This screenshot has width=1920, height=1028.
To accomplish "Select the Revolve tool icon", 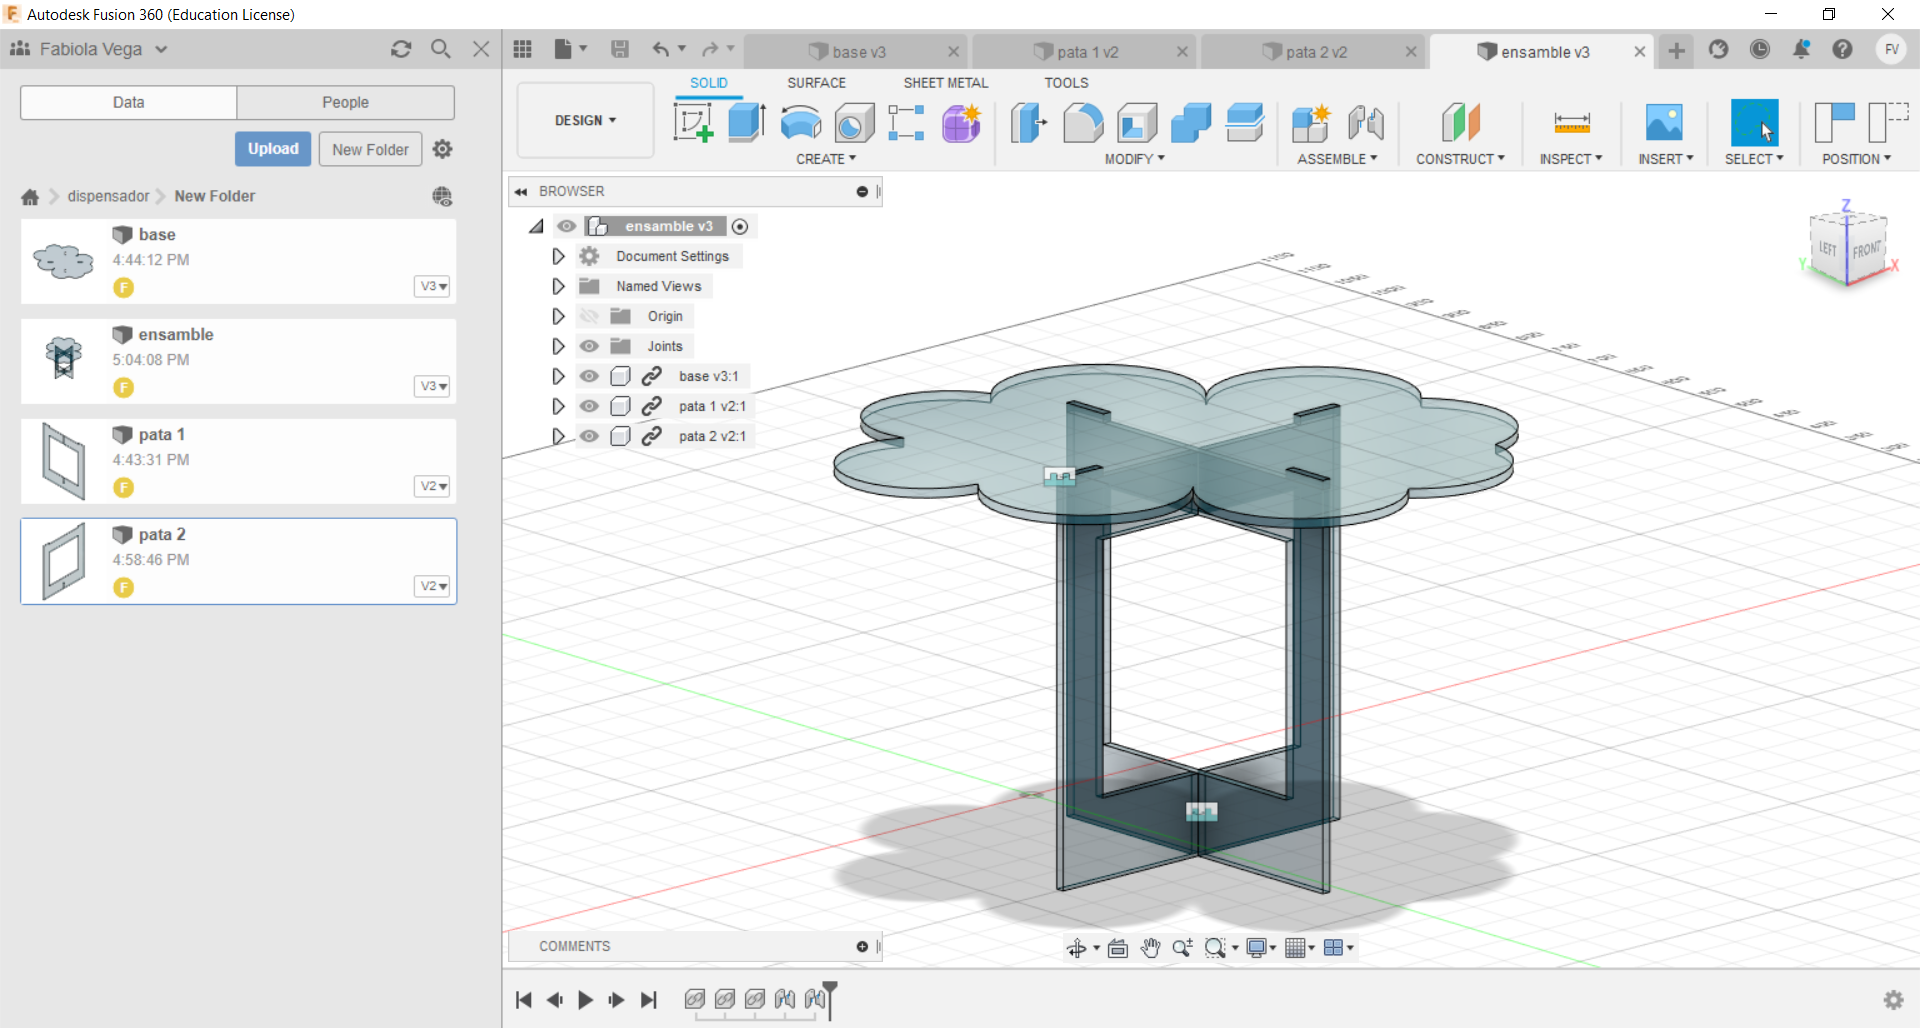I will [800, 123].
